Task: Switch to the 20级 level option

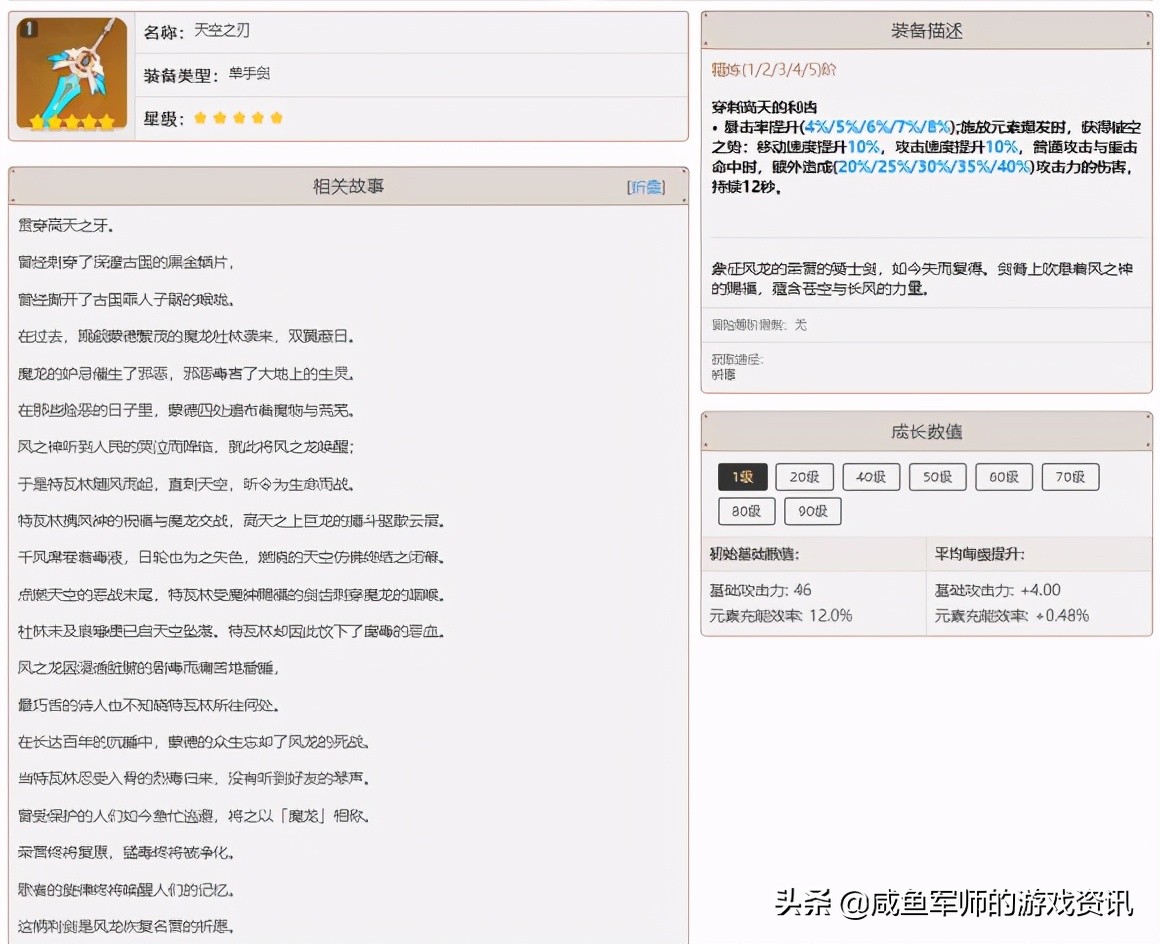Action: pyautogui.click(x=805, y=477)
